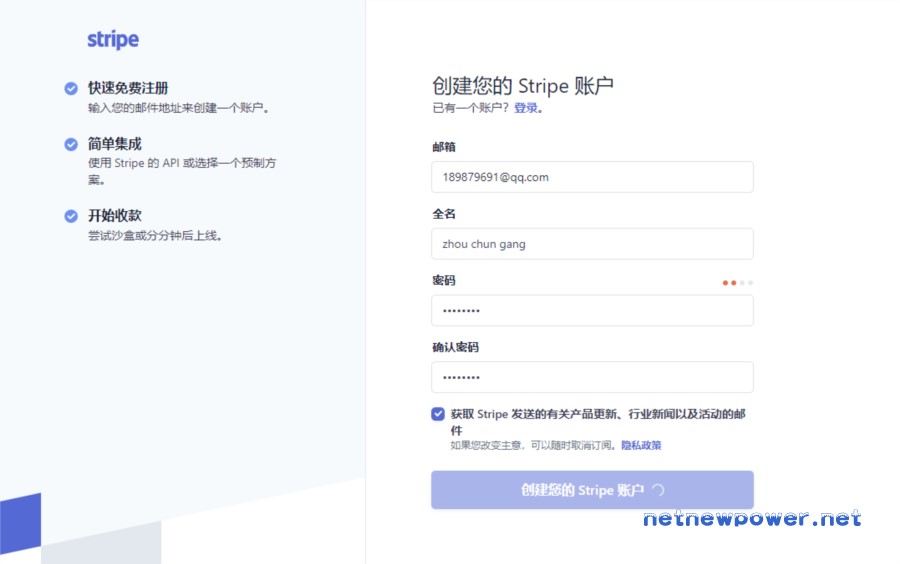
Task: Click the 创建您的 Stripe 账户 heading
Action: click(x=523, y=86)
